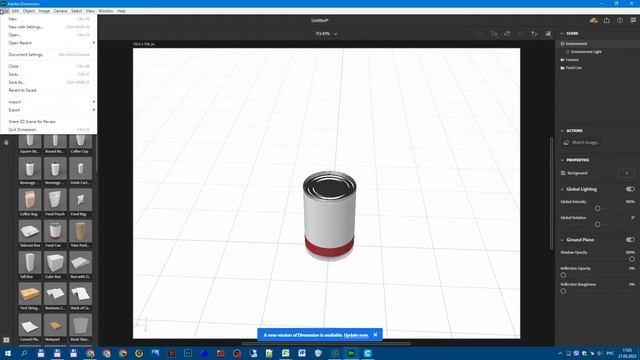Choose Share 3D Scene for Review
The width and height of the screenshot is (640, 360).
(x=49, y=122)
